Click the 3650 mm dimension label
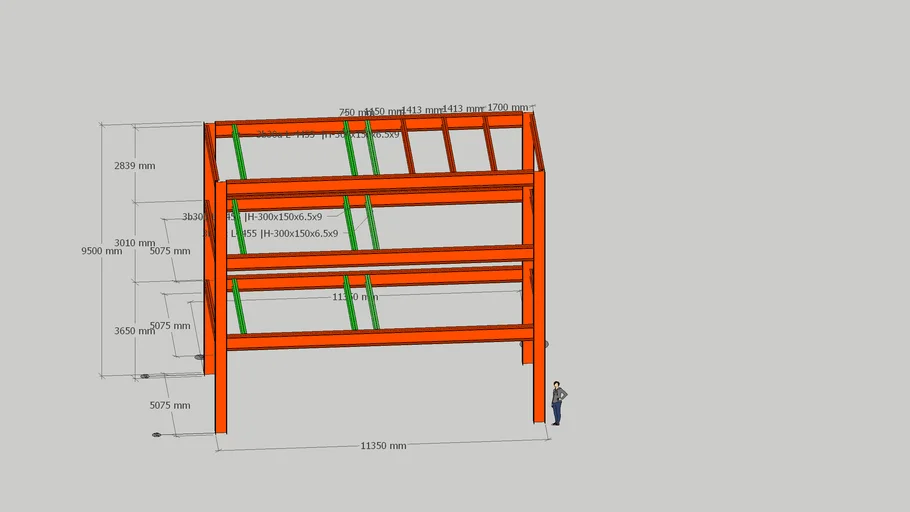Image resolution: width=910 pixels, height=512 pixels. pos(134,331)
